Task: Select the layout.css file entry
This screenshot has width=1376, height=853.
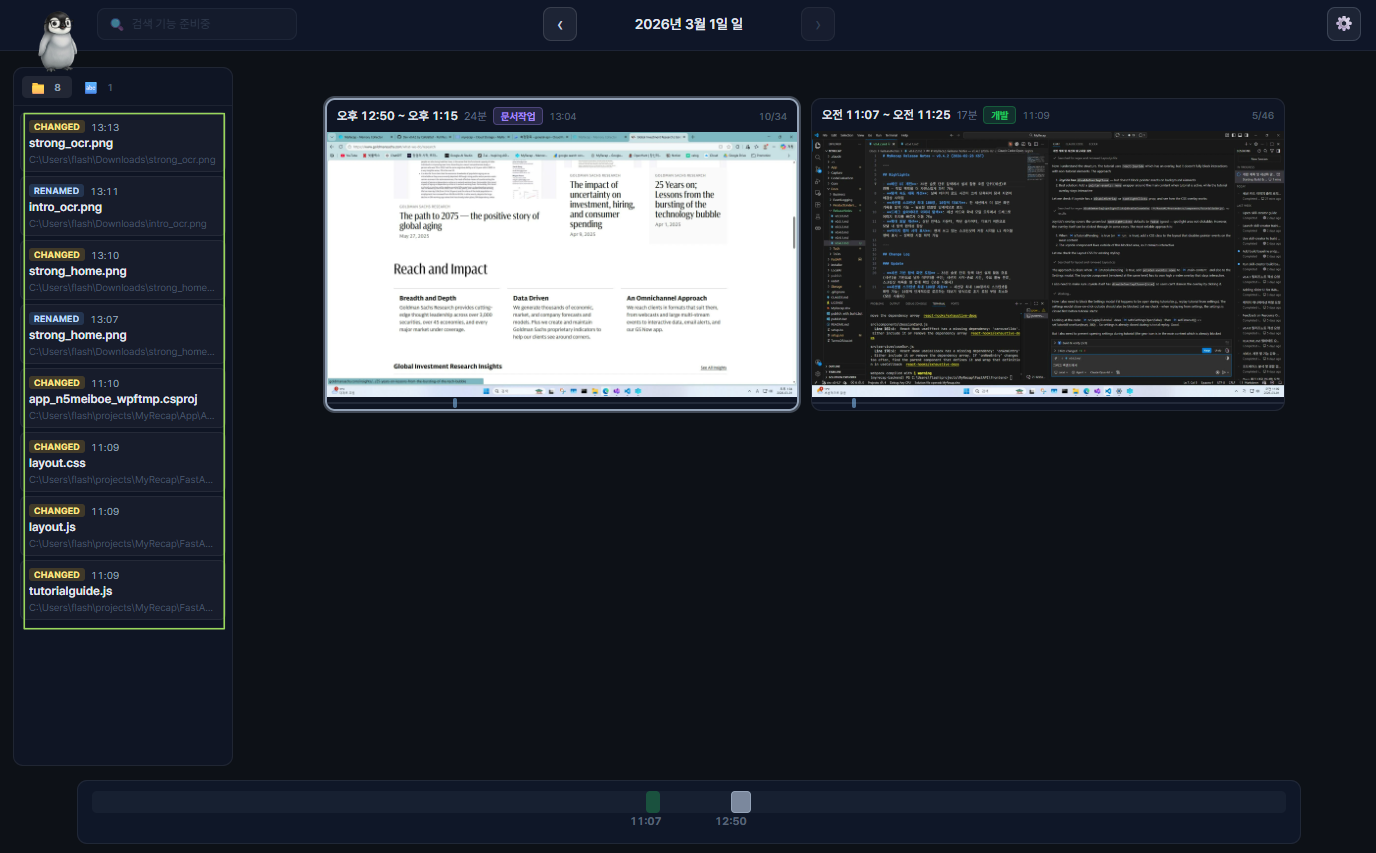Action: tap(124, 463)
